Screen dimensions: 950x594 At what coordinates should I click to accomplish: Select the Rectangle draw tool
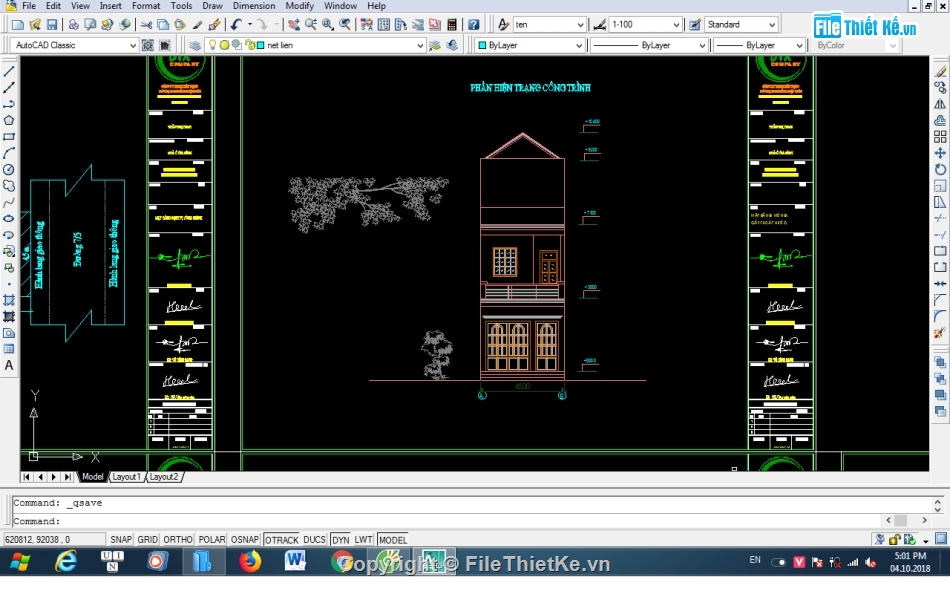click(9, 137)
